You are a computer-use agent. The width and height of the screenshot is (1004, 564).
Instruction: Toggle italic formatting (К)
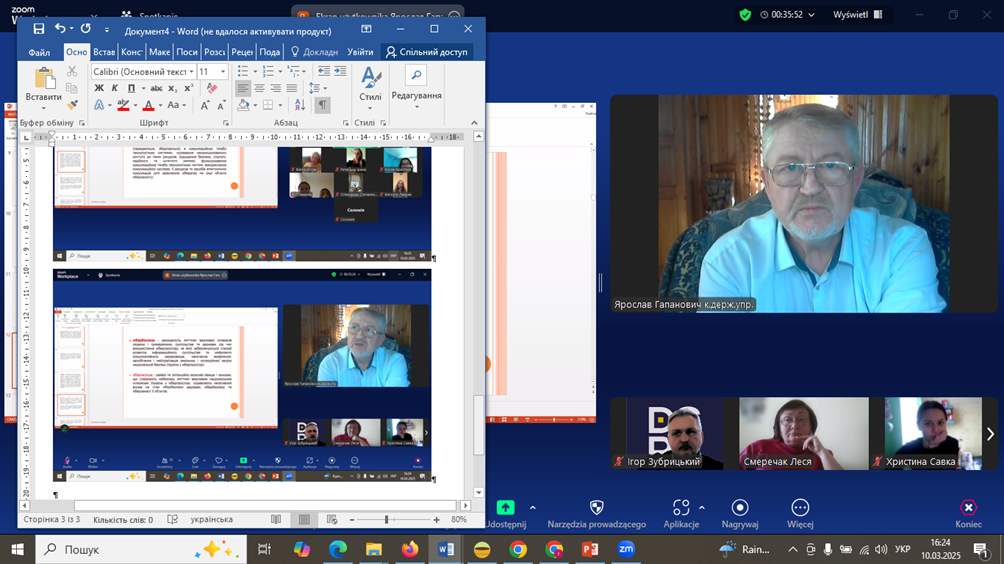click(114, 88)
